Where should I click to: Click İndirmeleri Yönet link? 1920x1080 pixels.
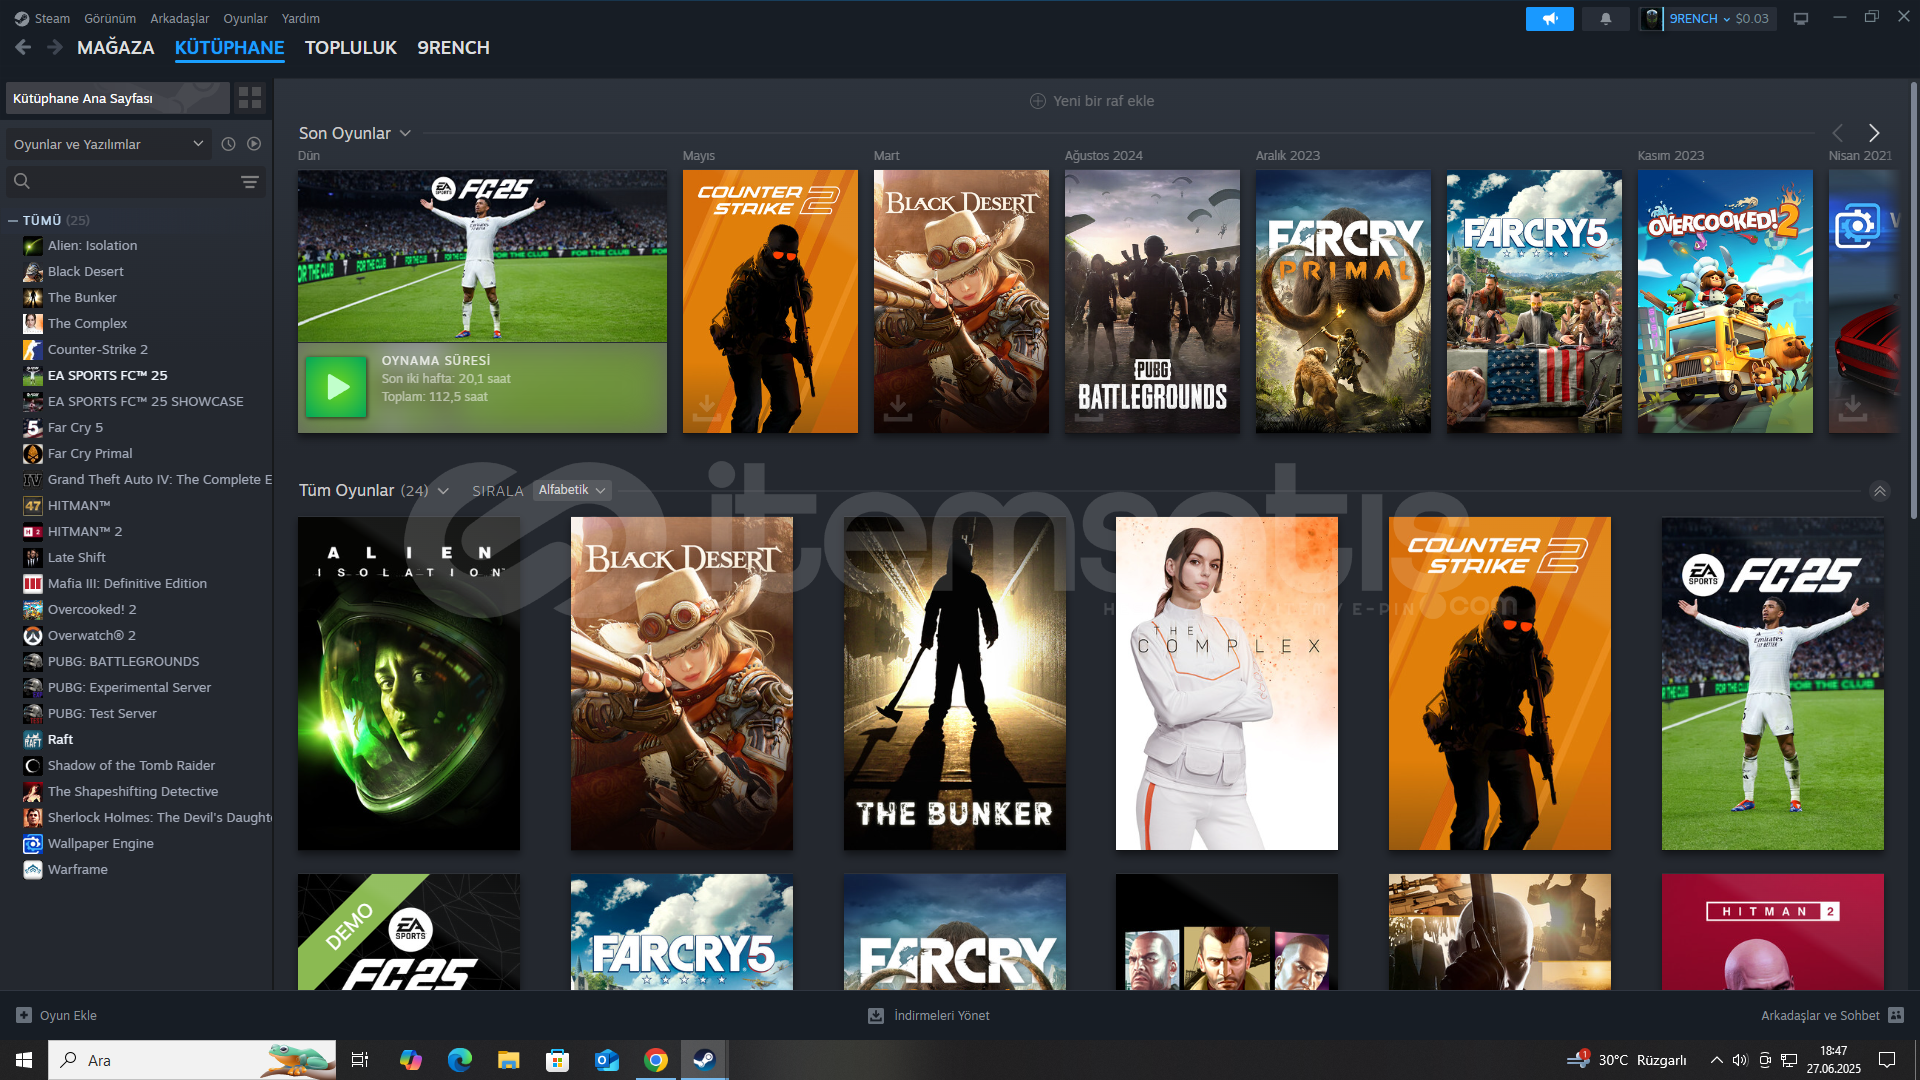coord(942,1015)
